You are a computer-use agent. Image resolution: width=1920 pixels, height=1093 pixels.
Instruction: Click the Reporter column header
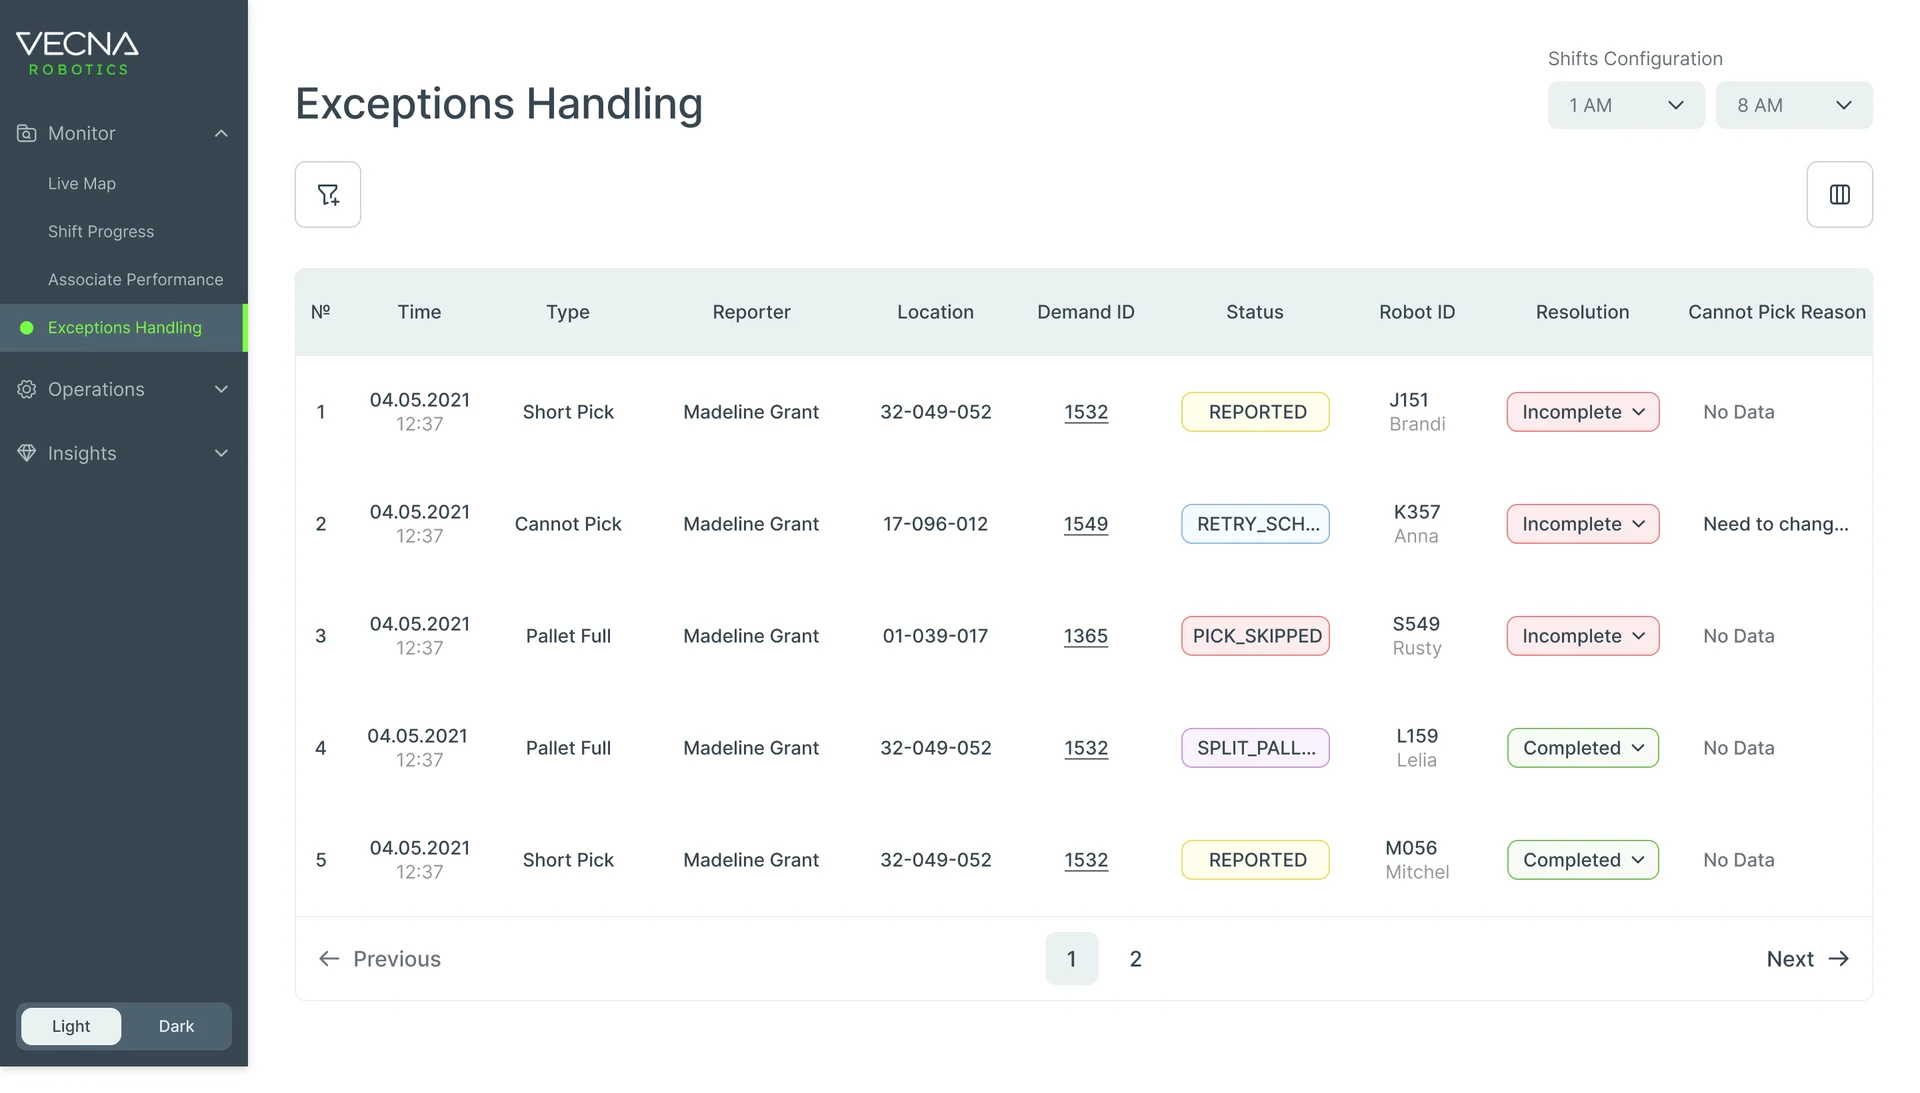coord(751,312)
